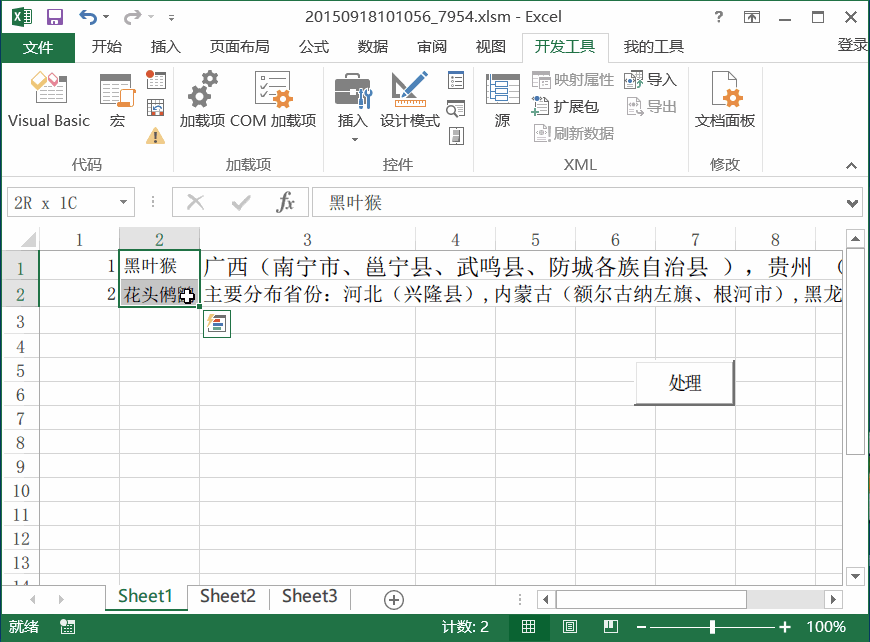Toggle 设计模式 design mode

pyautogui.click(x=410, y=101)
